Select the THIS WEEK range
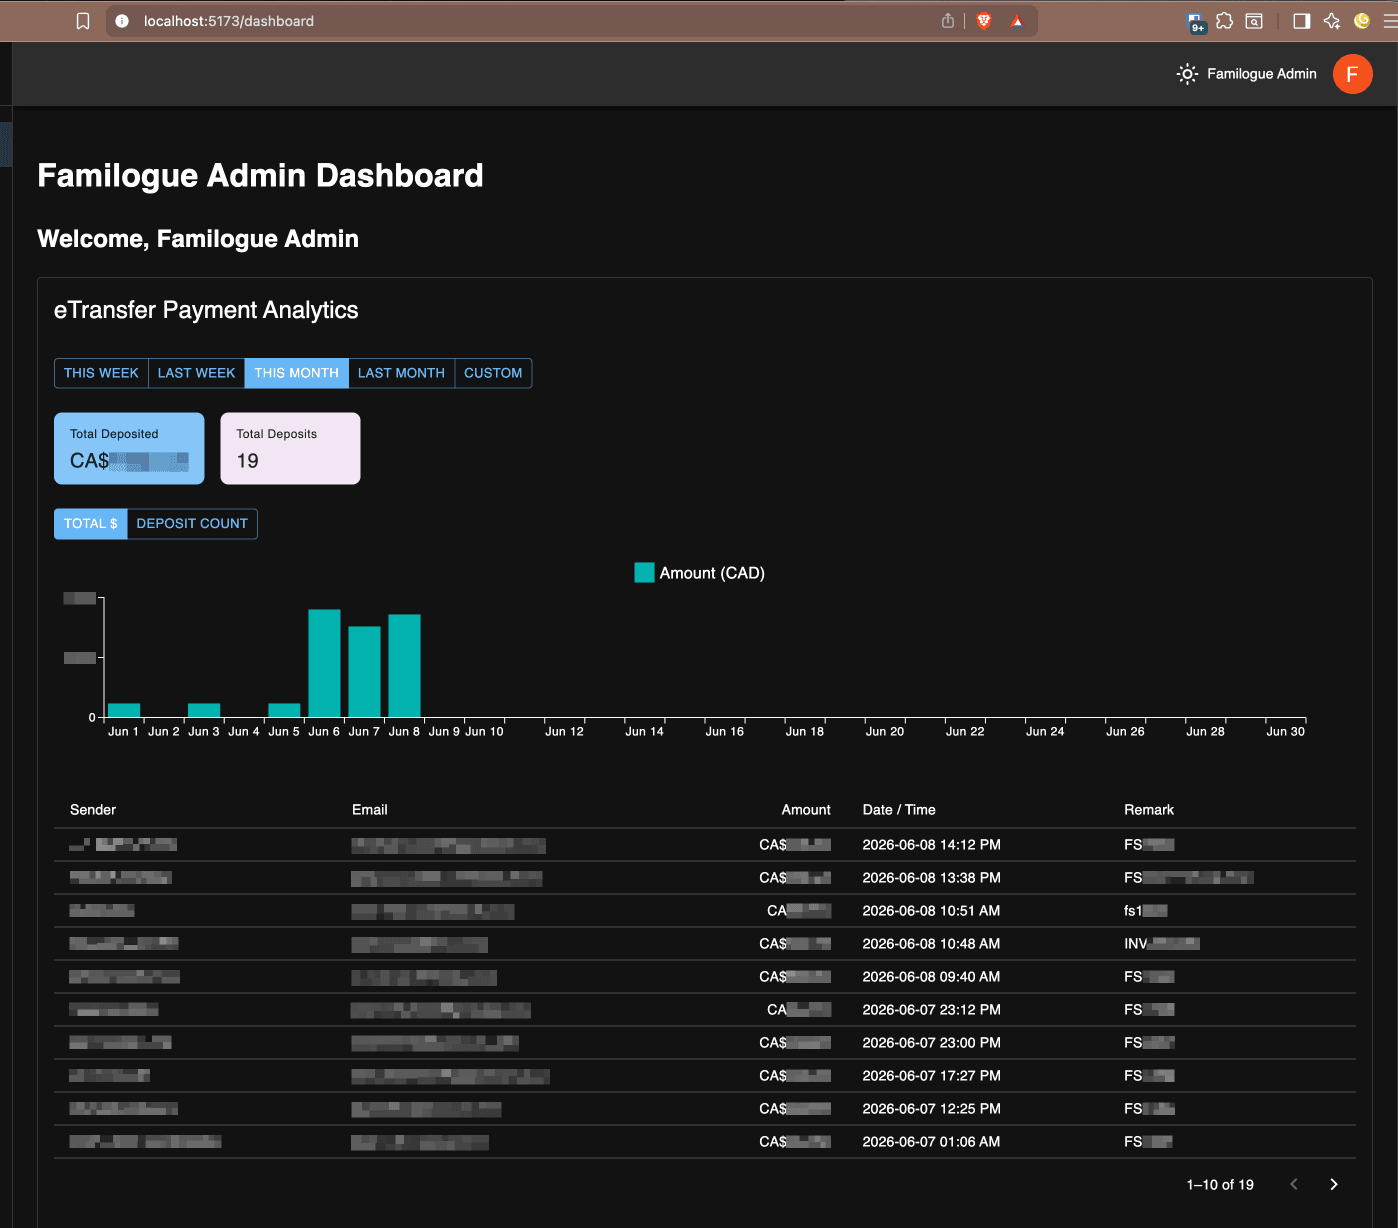 click(x=101, y=373)
